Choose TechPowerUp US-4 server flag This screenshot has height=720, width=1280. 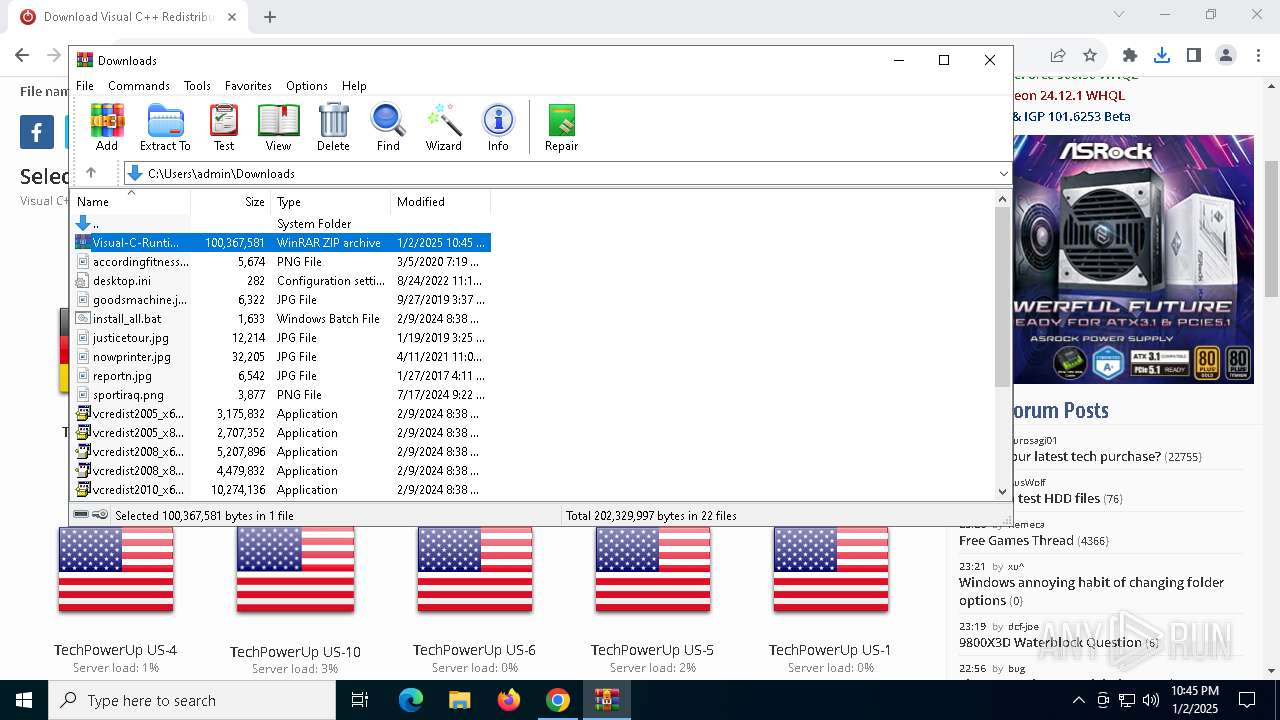click(x=116, y=569)
